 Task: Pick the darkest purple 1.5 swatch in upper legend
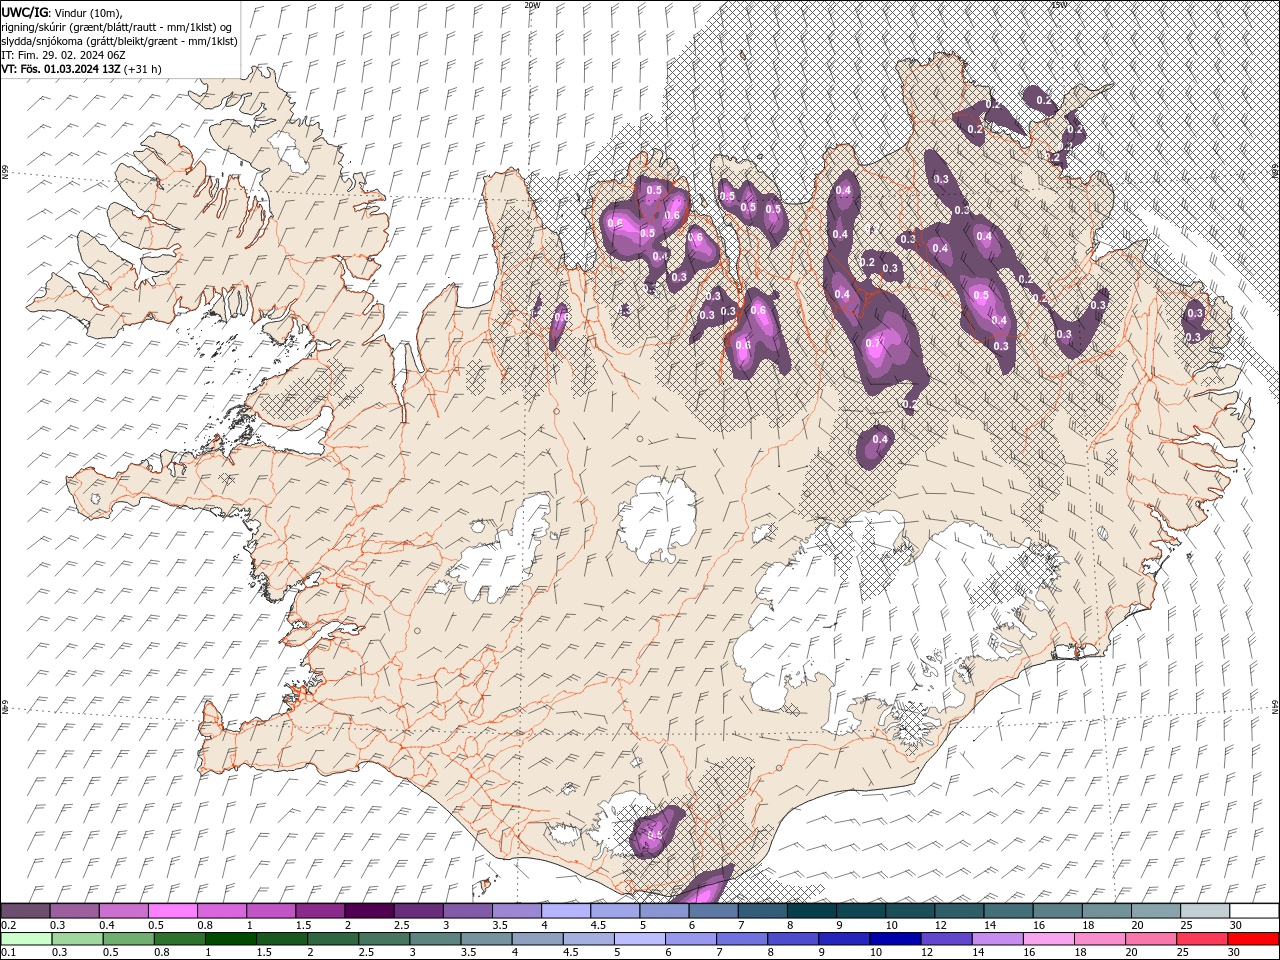click(369, 911)
